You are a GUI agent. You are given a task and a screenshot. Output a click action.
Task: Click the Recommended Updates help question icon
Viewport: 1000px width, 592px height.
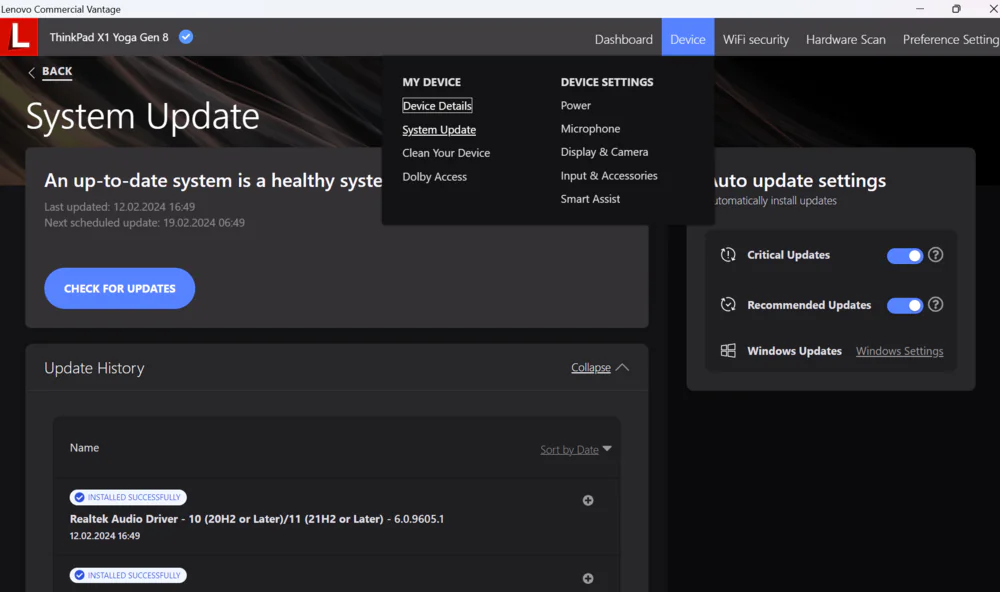point(935,304)
